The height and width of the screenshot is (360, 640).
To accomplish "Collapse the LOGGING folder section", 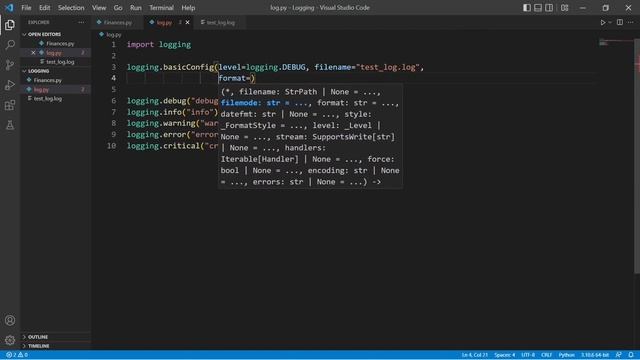I will click(56, 71).
